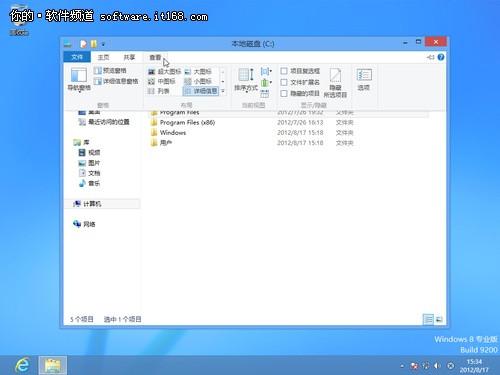The image size is (500, 375).
Task: Launch Internet Explorer from the taskbar
Action: 22,365
